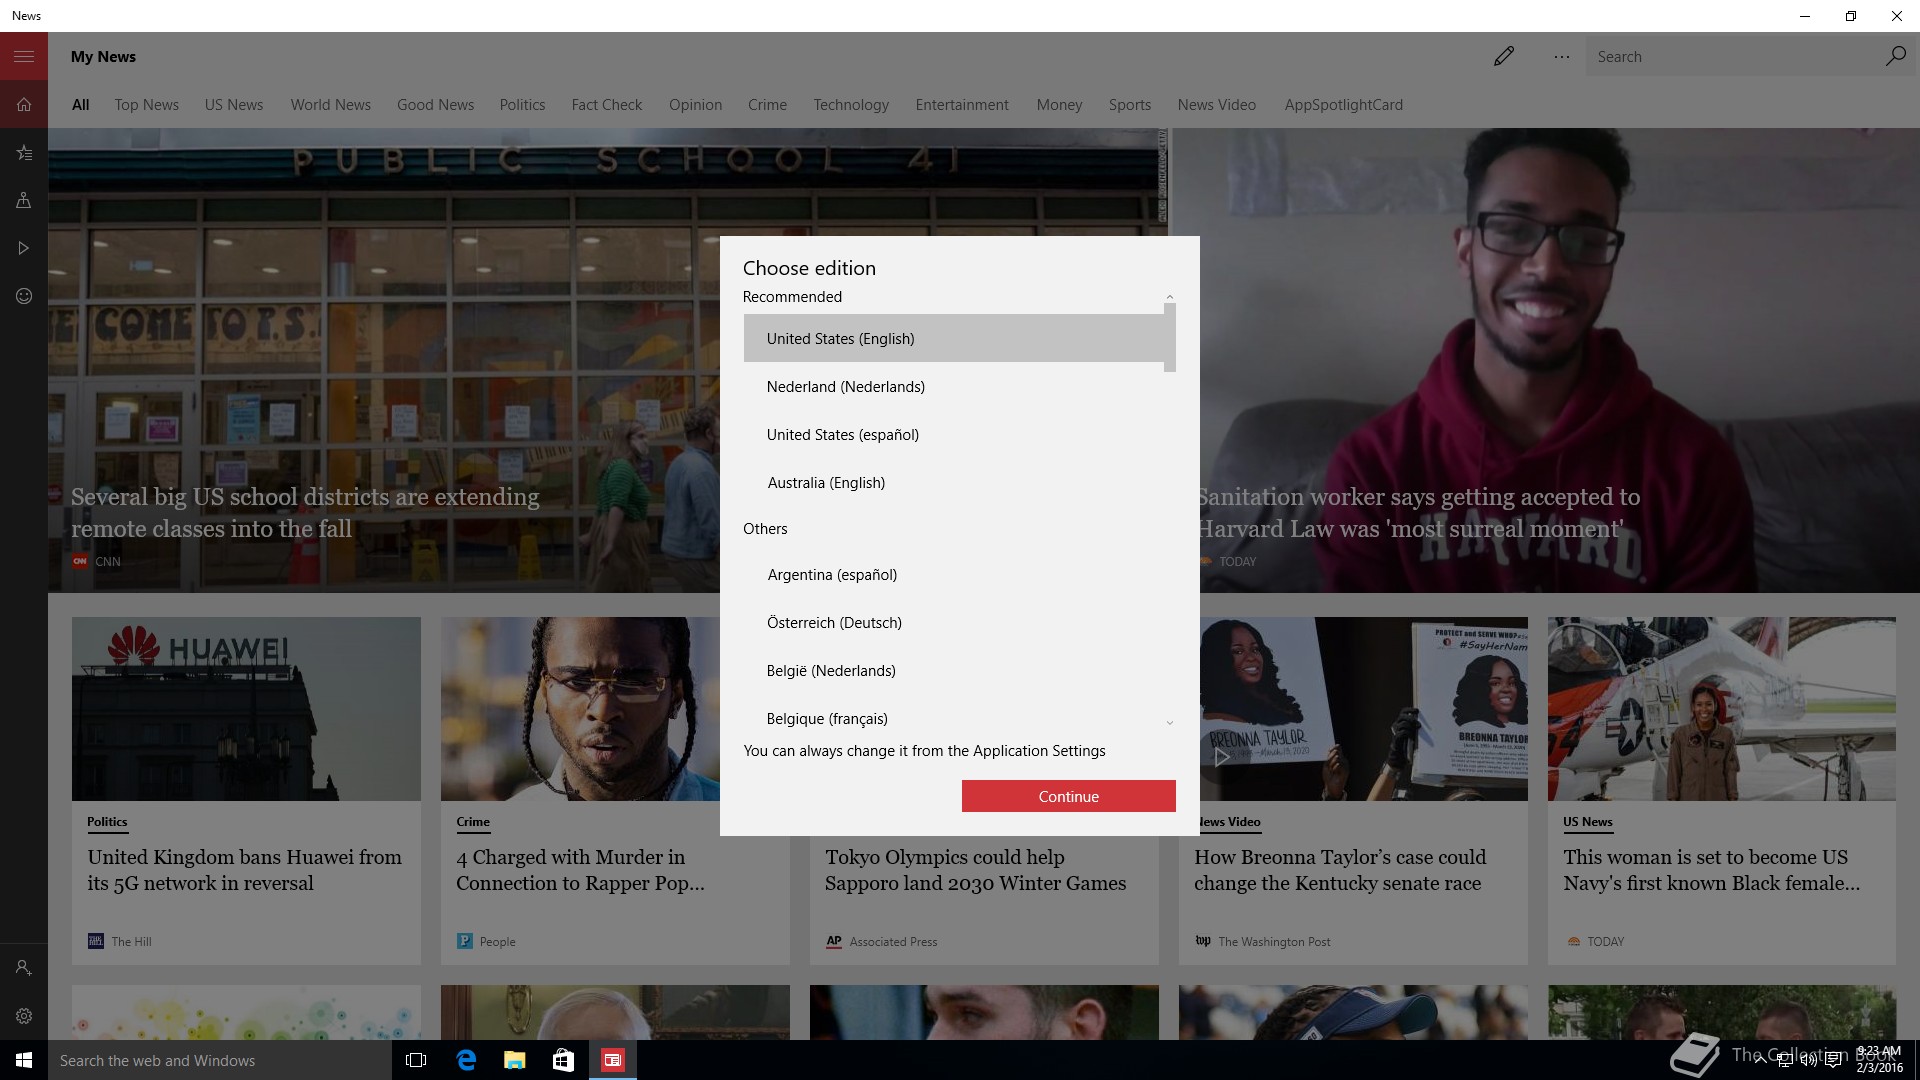The height and width of the screenshot is (1080, 1920).
Task: Select Argentina (español) edition
Action: pyautogui.click(x=954, y=575)
